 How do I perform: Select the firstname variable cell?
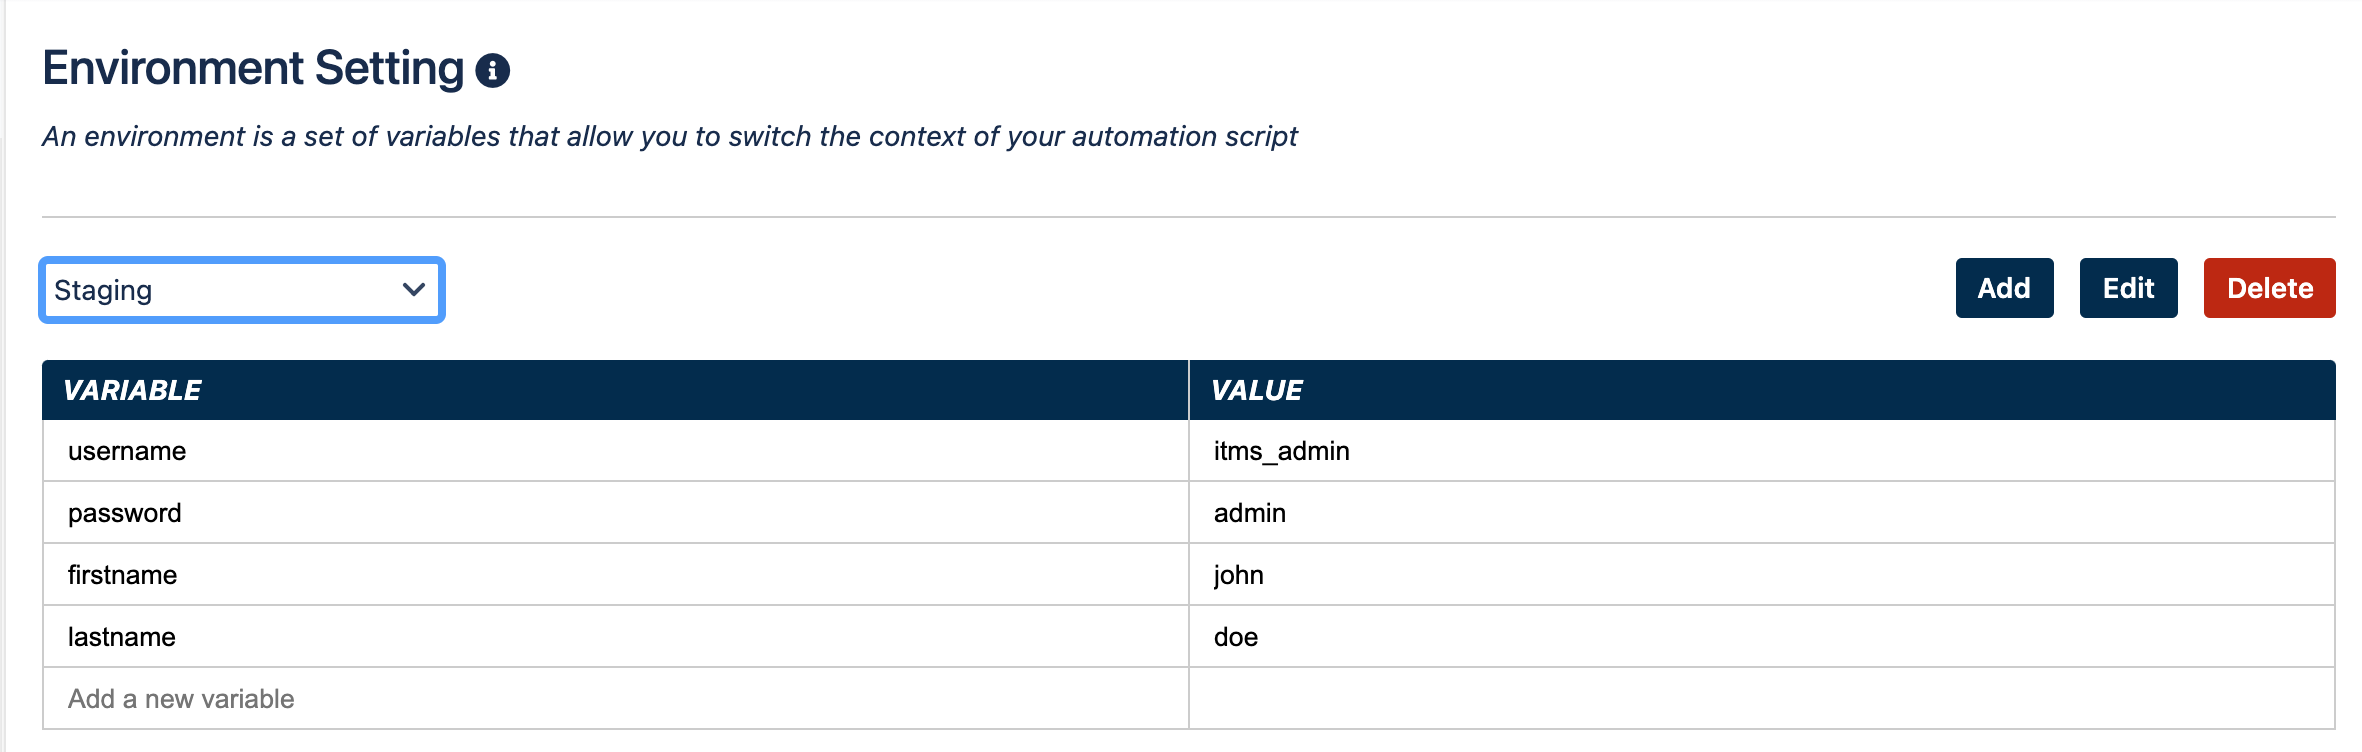pos(615,575)
